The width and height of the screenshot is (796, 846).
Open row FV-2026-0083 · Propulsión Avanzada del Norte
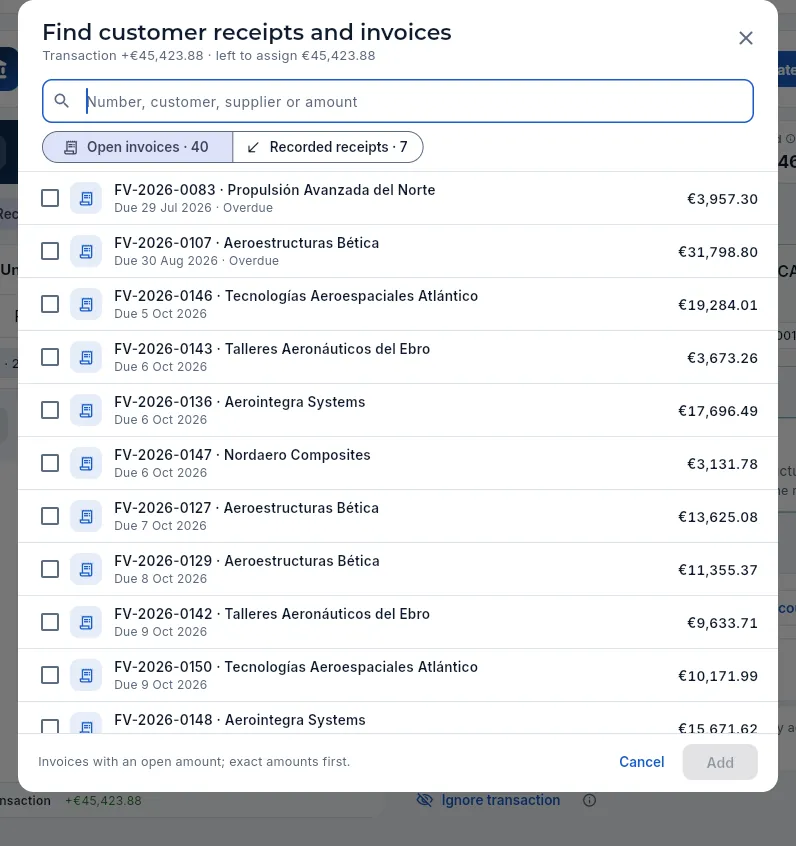[x=398, y=198]
